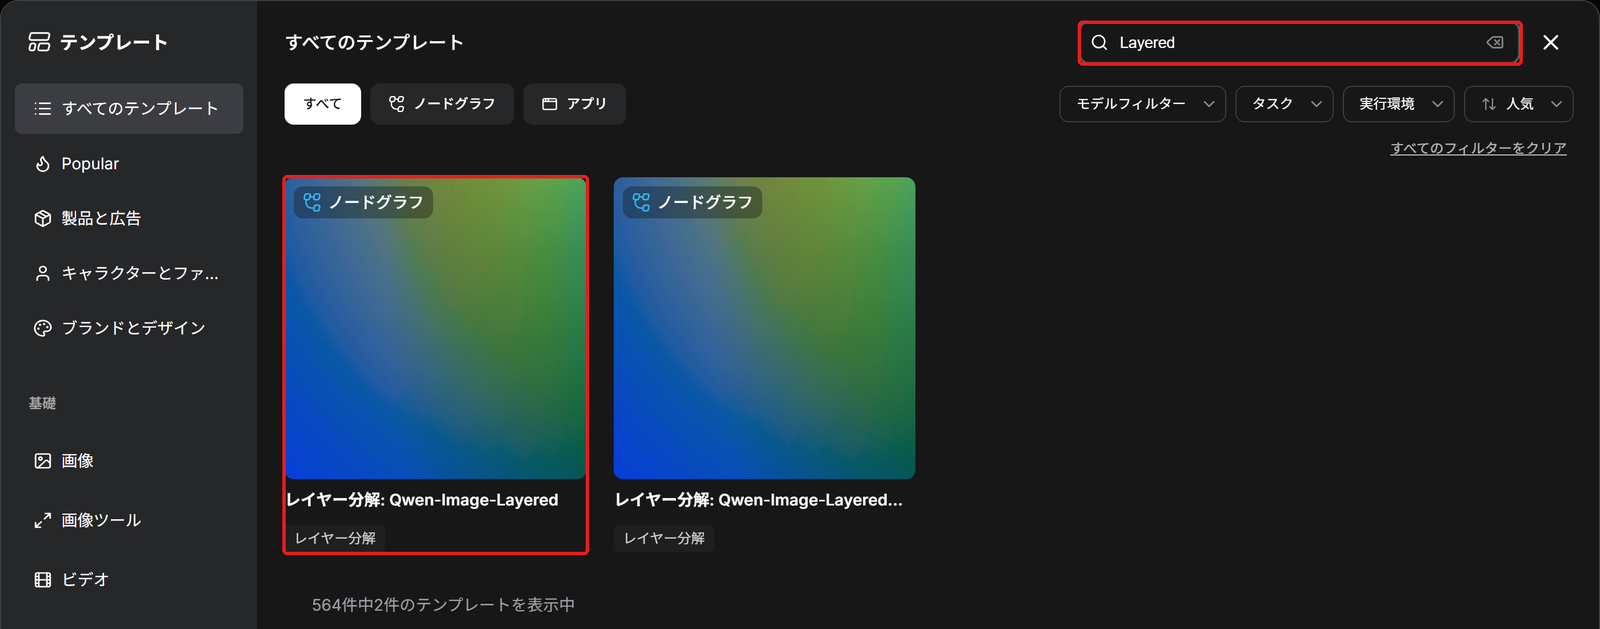Viewport: 1600px width, 629px height.
Task: Switch to the ノードグラフ tab
Action: (x=442, y=104)
